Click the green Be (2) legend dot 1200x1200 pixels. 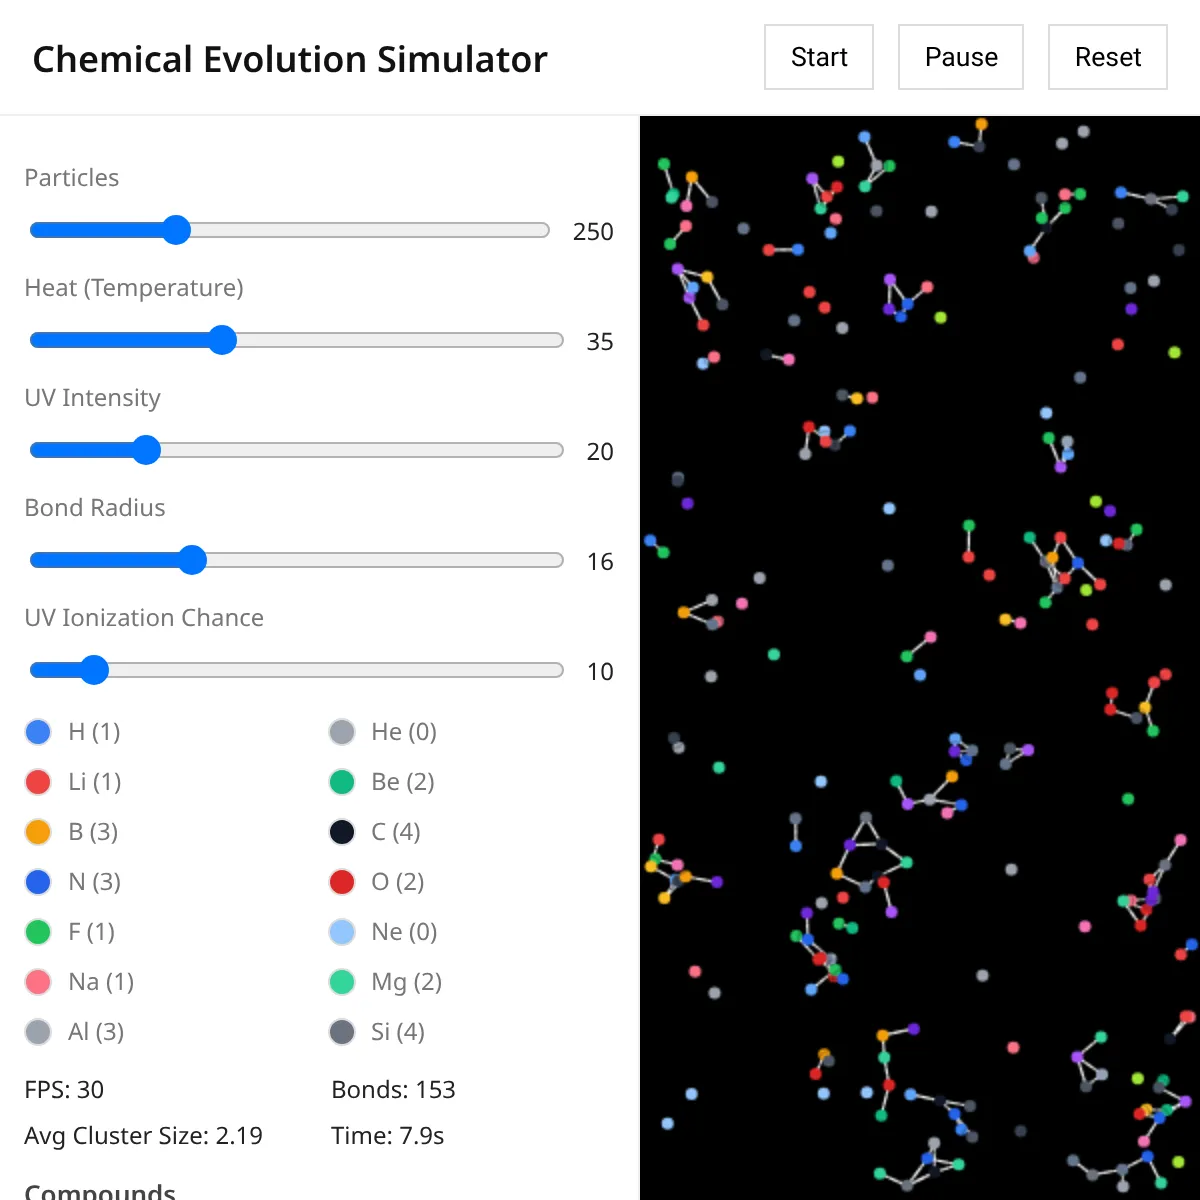pyautogui.click(x=342, y=782)
